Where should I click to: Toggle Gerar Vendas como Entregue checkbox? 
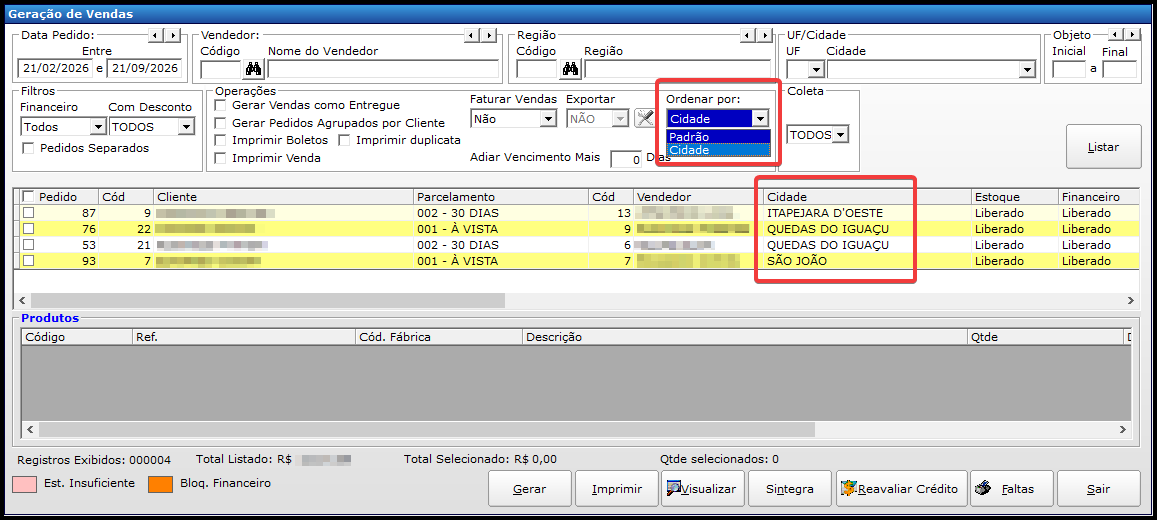tap(220, 105)
